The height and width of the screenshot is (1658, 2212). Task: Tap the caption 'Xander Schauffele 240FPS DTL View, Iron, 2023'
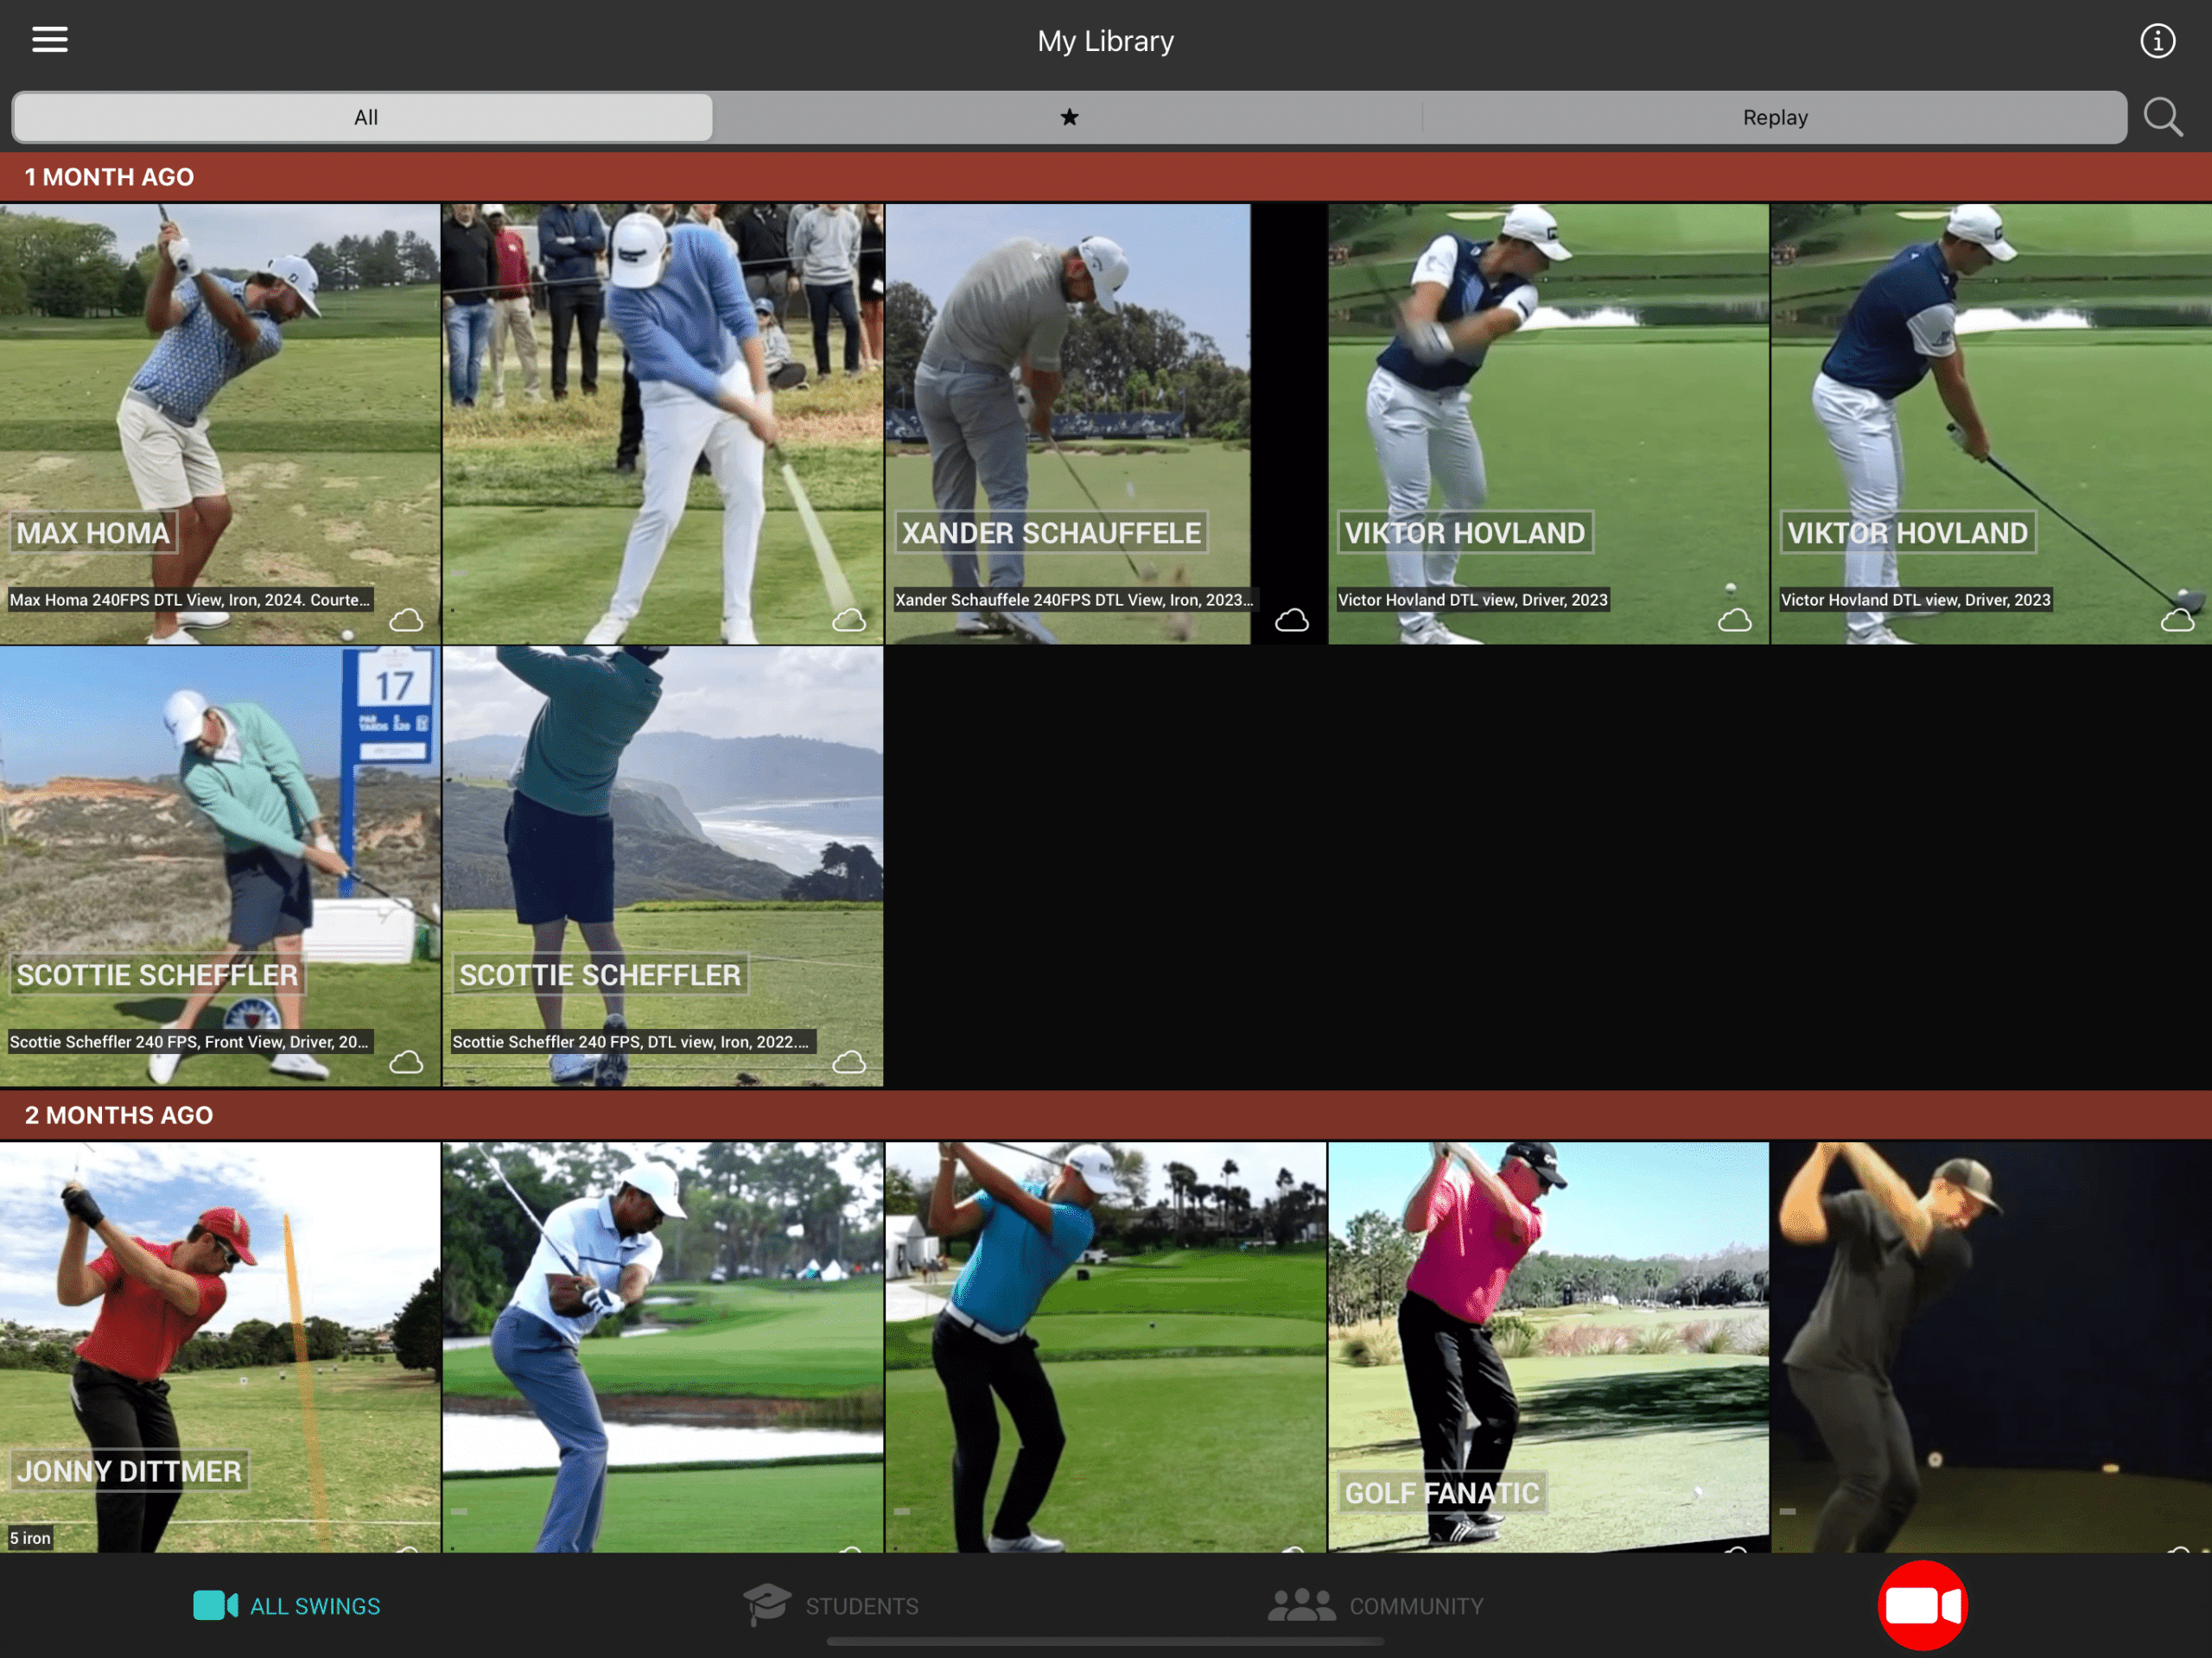point(1074,600)
